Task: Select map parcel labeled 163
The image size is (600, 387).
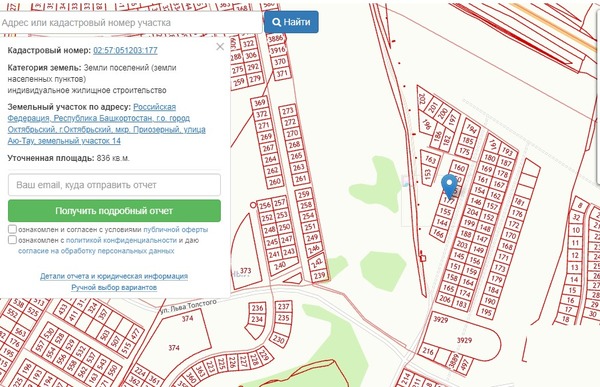Action: [x=430, y=158]
